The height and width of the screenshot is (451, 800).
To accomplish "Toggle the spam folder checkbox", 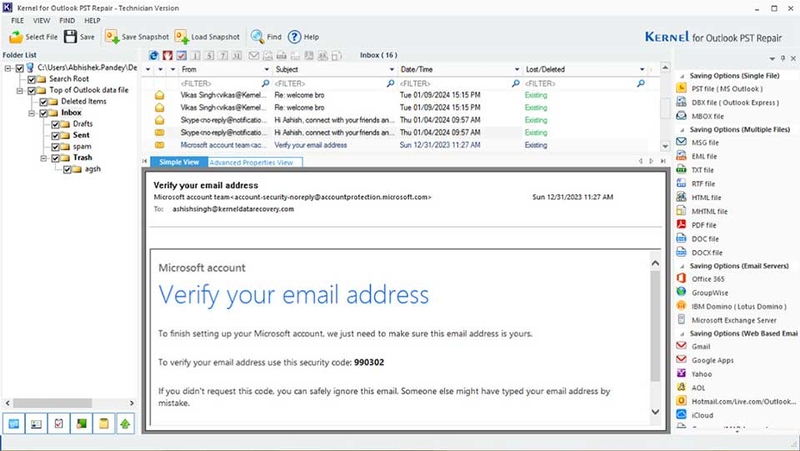I will click(x=56, y=146).
